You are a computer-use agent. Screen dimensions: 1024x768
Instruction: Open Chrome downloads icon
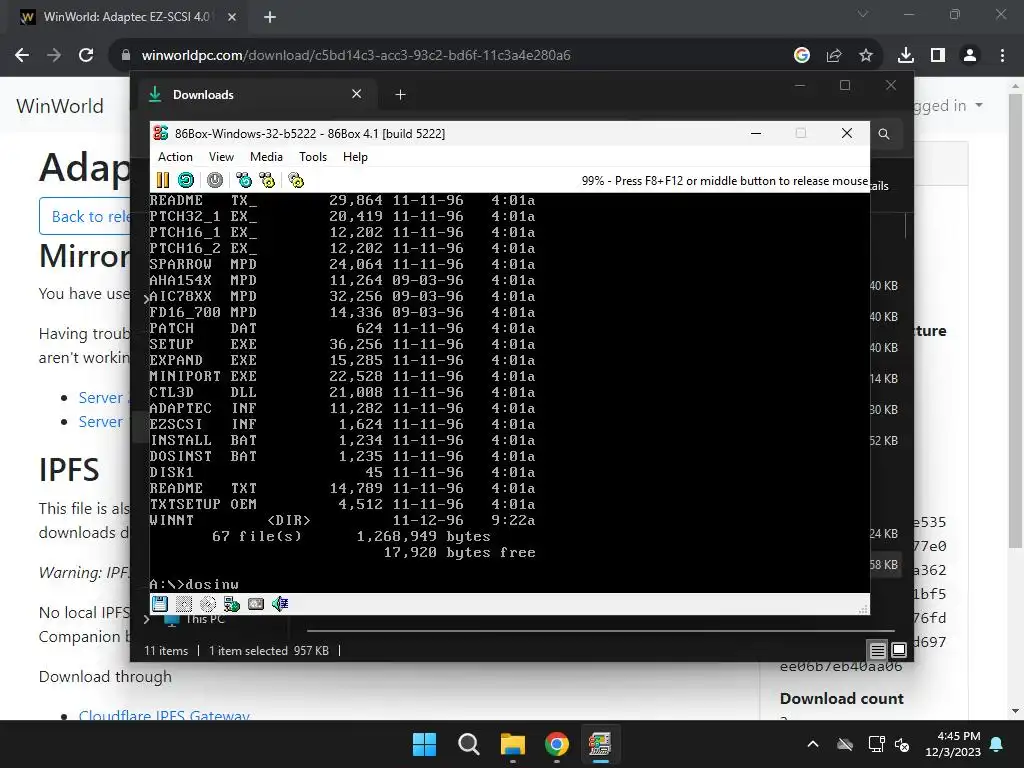[x=906, y=56]
